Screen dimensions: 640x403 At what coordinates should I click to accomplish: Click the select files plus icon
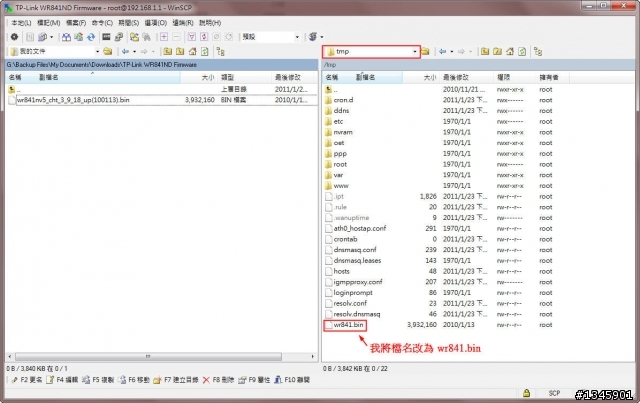coord(164,37)
